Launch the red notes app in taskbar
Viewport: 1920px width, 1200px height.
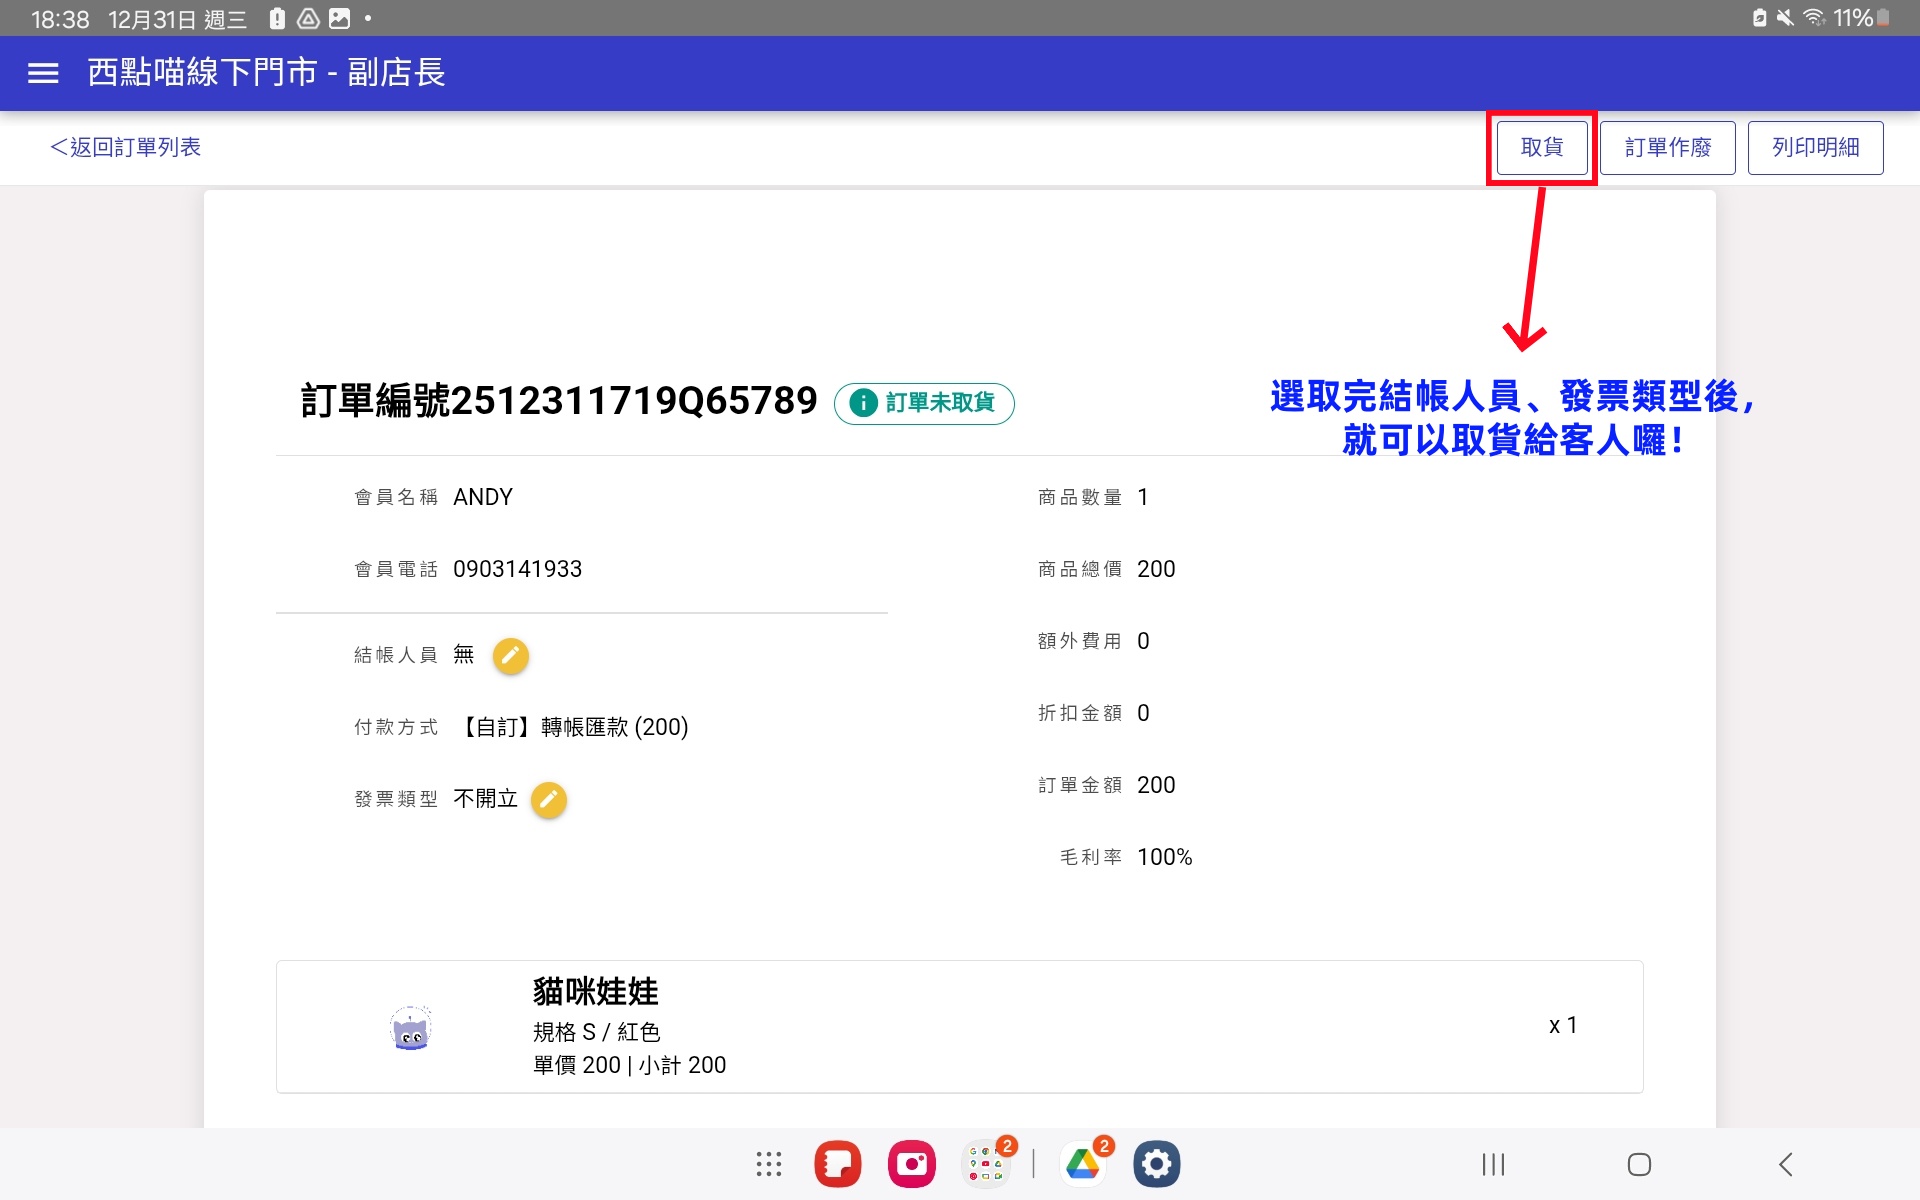tap(838, 1164)
